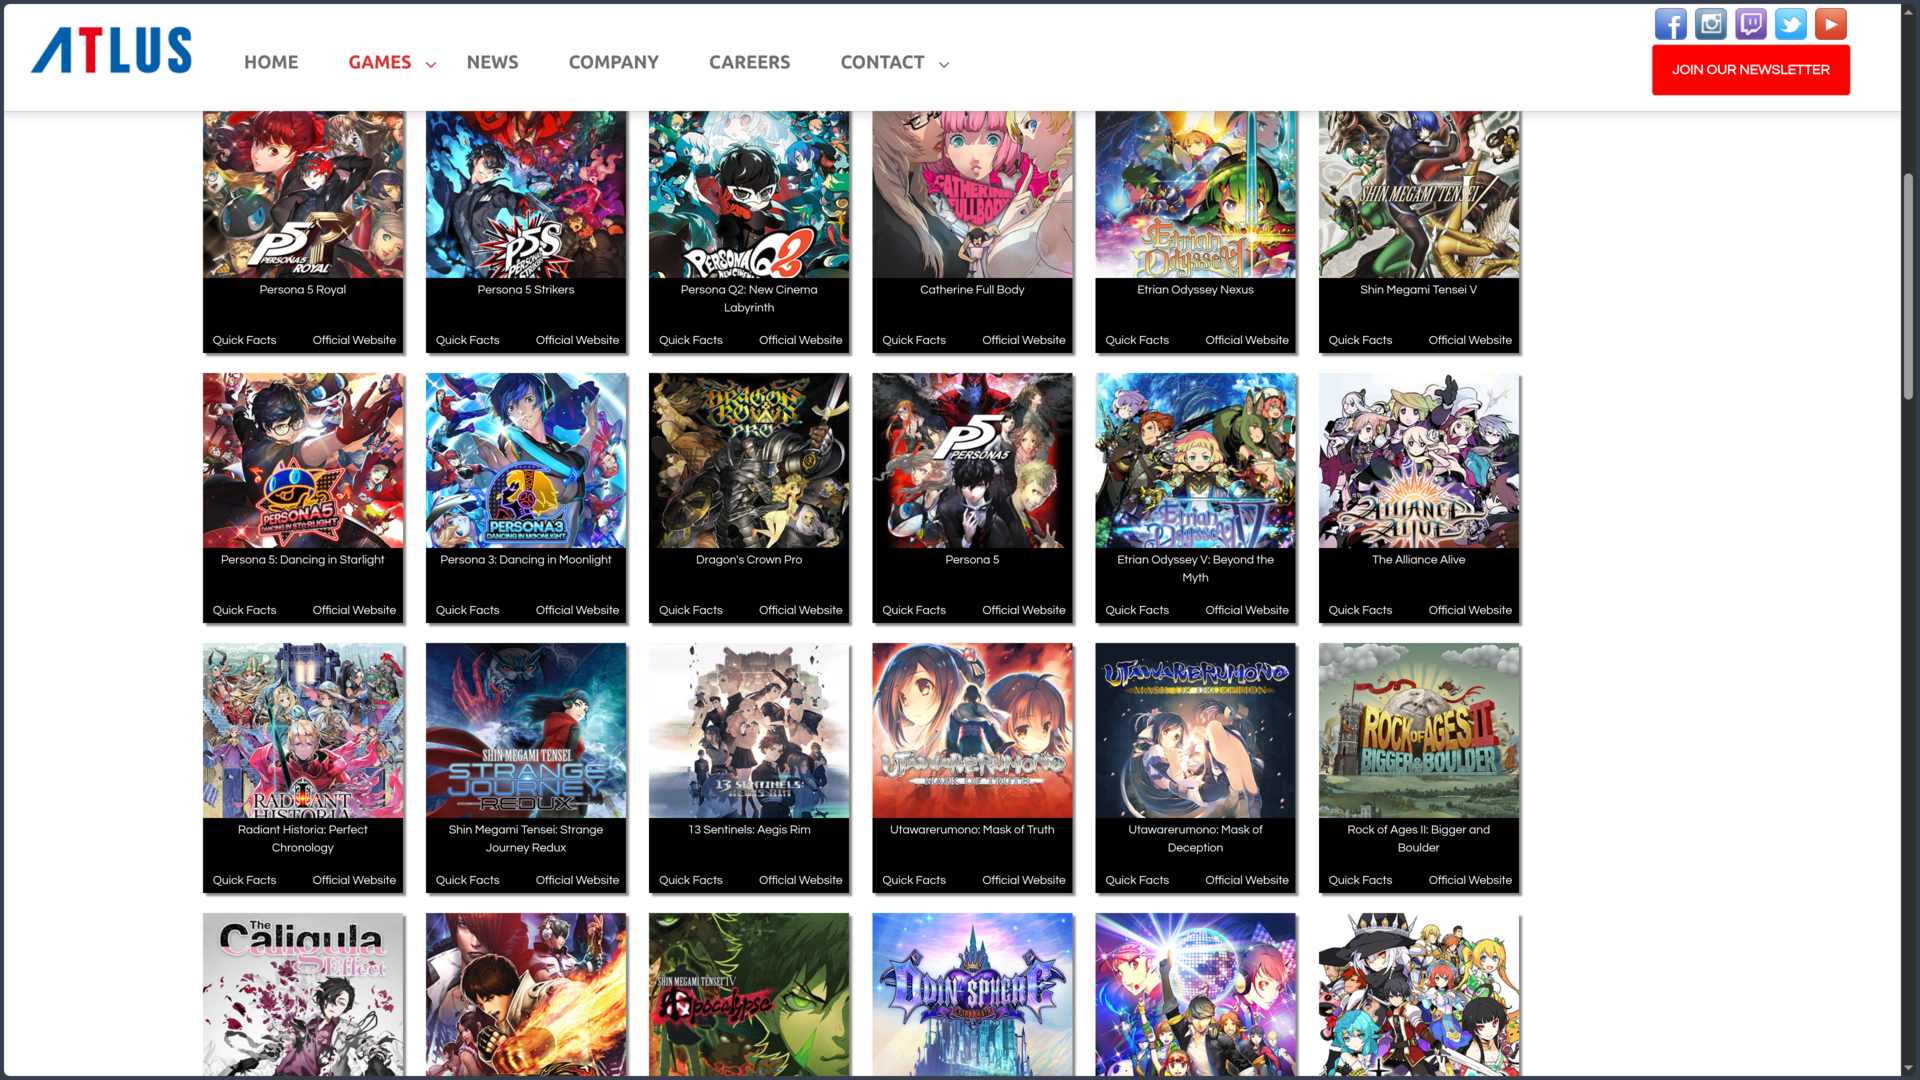Viewport: 1920px width, 1080px height.
Task: Click Persona 3: Dancing in Moonlight cover
Action: tap(526, 461)
